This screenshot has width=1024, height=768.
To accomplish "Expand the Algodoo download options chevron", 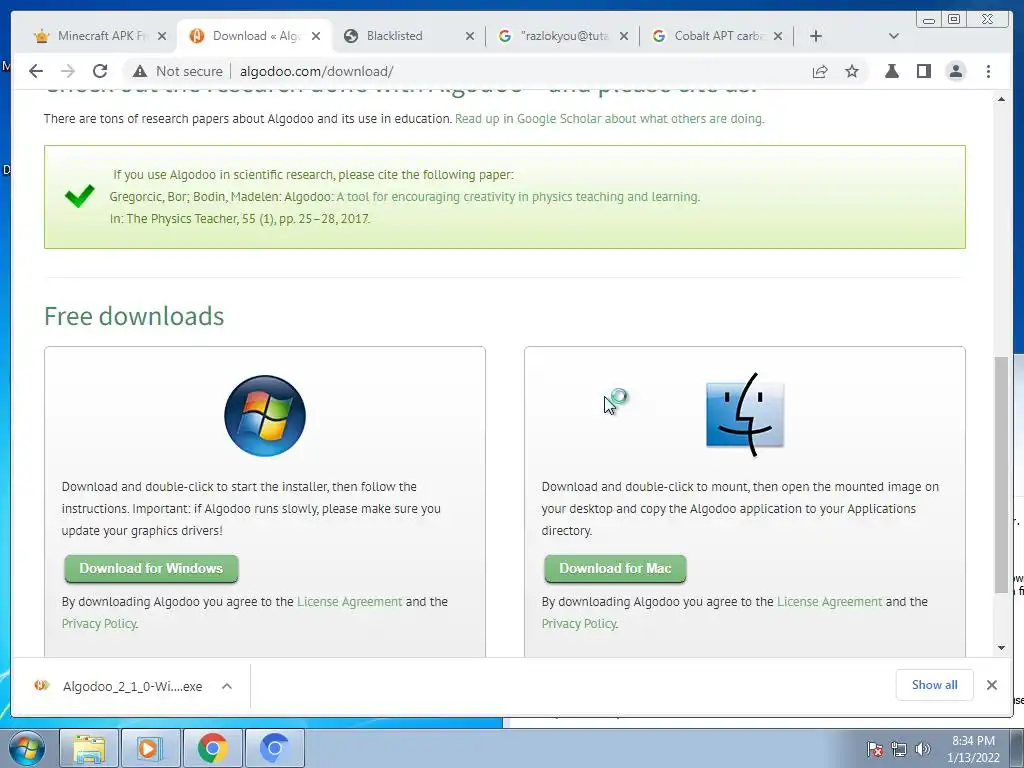I will (227, 686).
